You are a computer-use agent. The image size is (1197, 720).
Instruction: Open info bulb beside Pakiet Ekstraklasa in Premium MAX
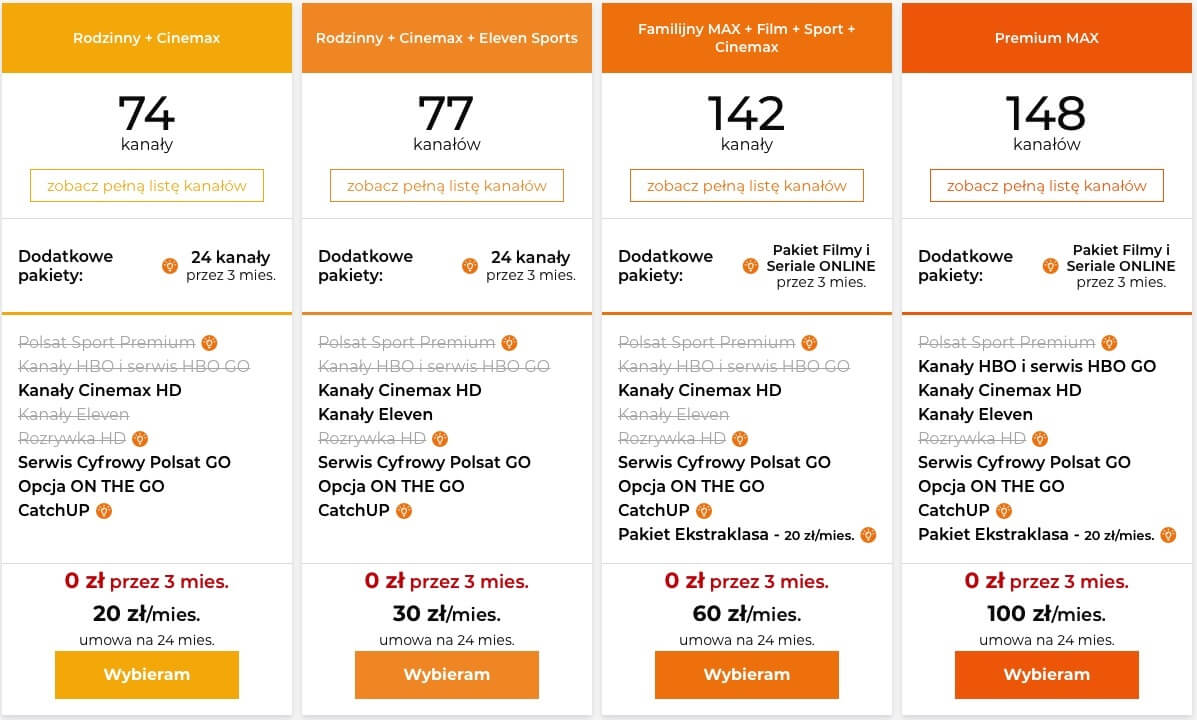tap(1168, 535)
